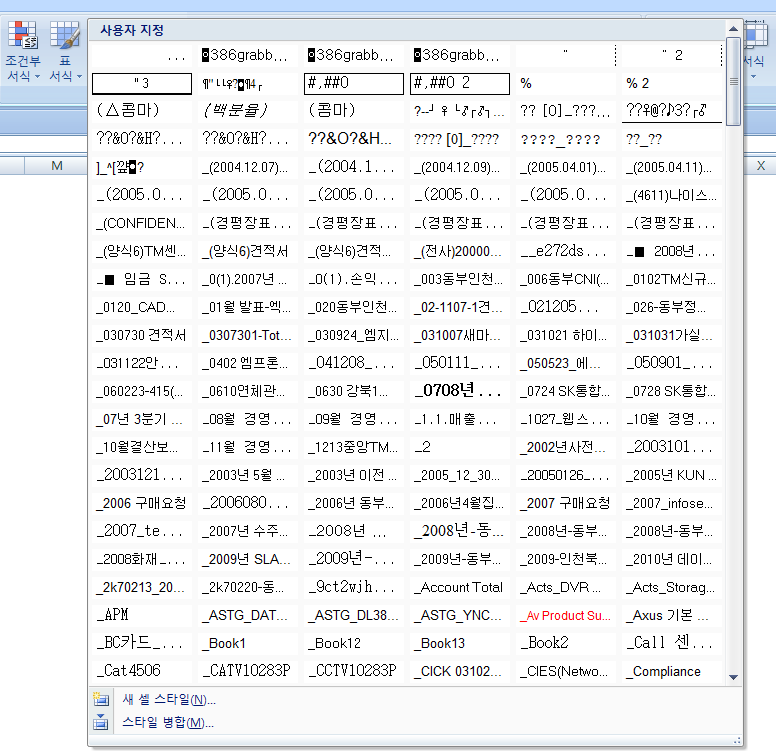The height and width of the screenshot is (755, 776).
Task: Select the red '_Av Product Su...' style
Action: (x=566, y=615)
